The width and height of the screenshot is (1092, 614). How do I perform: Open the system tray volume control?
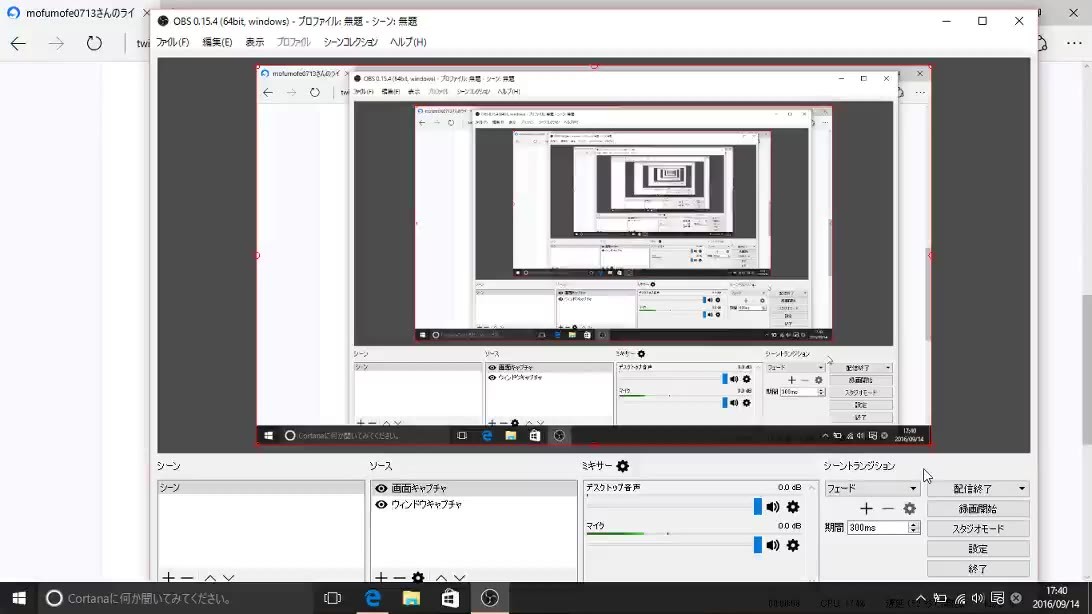coord(978,598)
